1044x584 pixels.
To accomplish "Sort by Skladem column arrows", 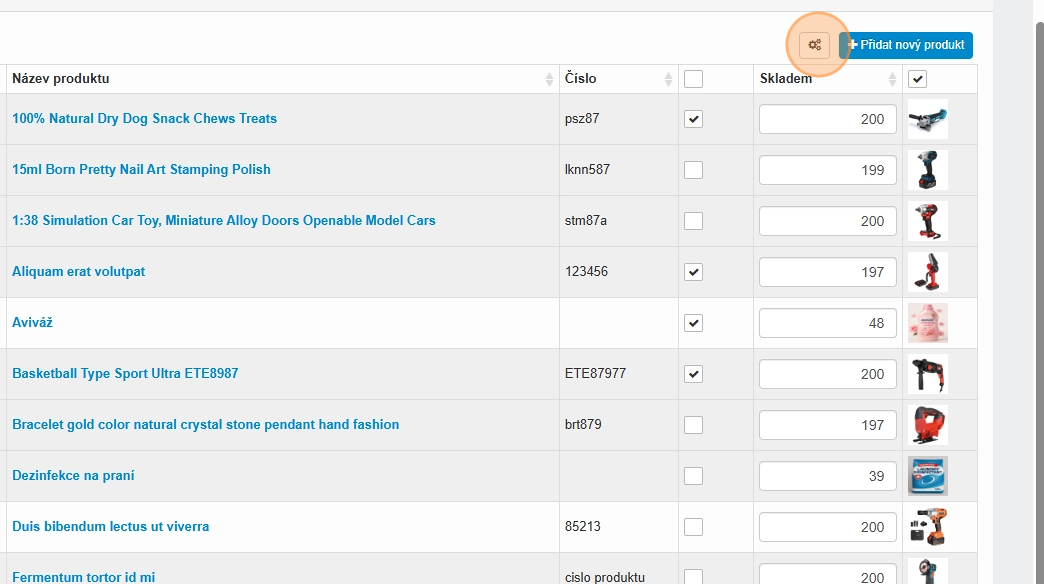I will point(892,79).
